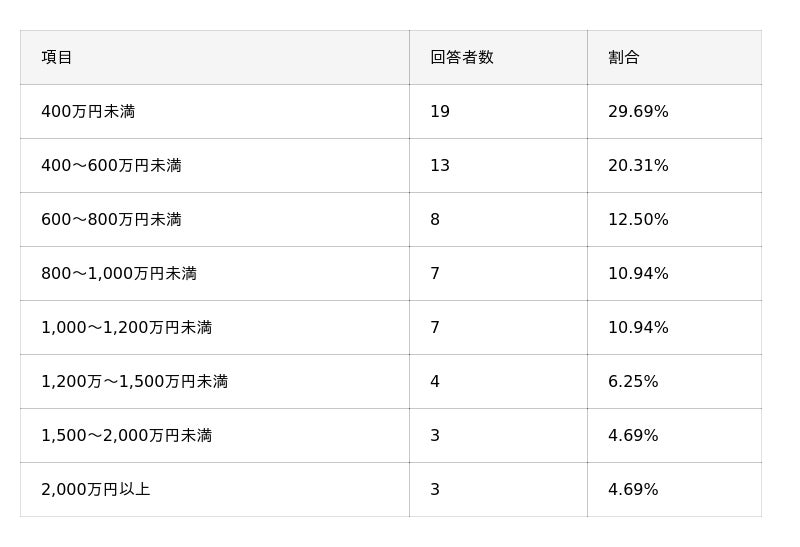The width and height of the screenshot is (800, 547).
Task: Select the 1,200万〜1,500万円未満 row label
Action: [134, 382]
